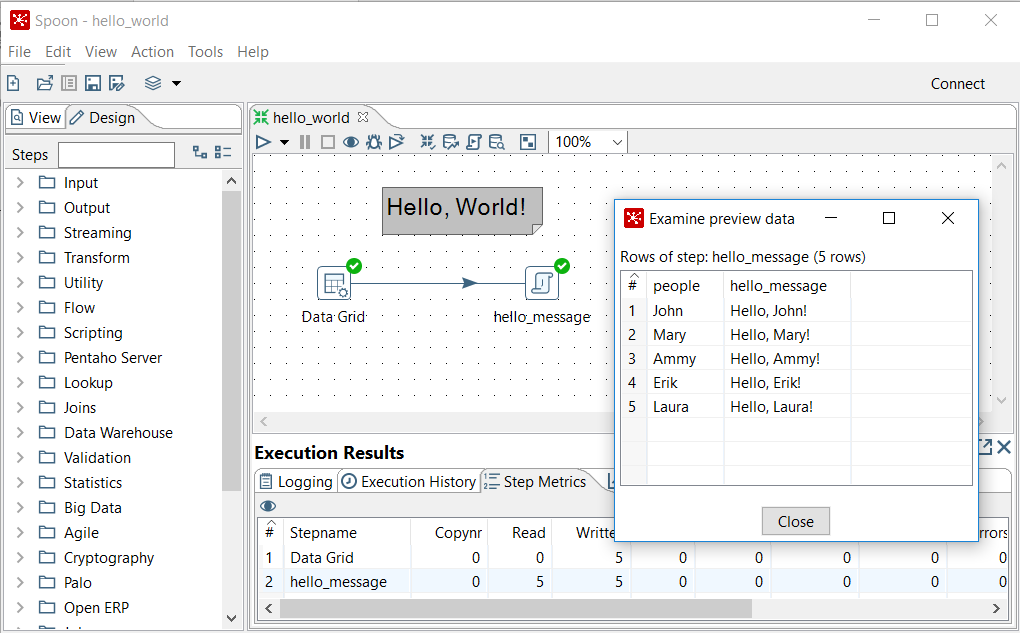The image size is (1020, 633).
Task: Expand the Output steps folder
Action: point(20,208)
